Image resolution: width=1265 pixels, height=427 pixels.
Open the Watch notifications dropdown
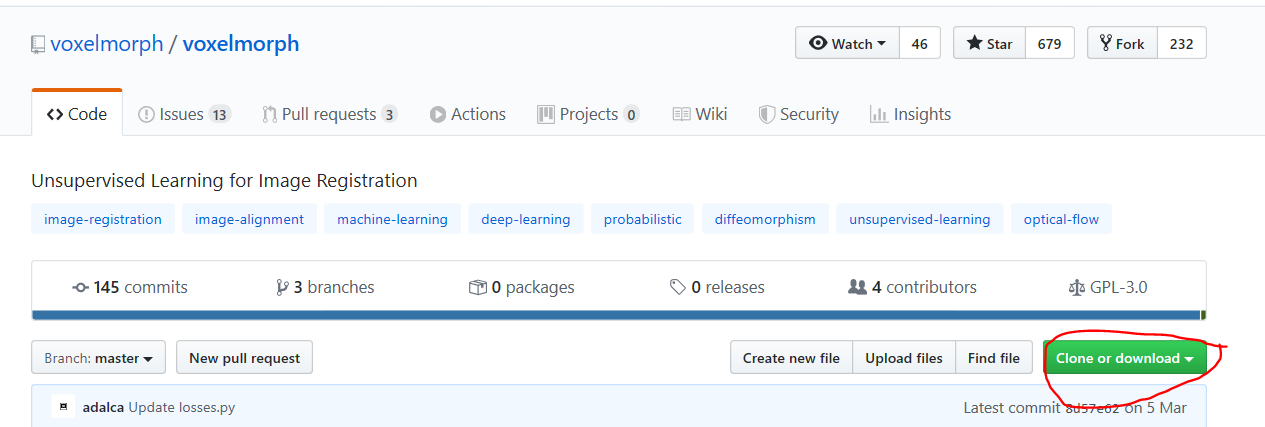(848, 44)
